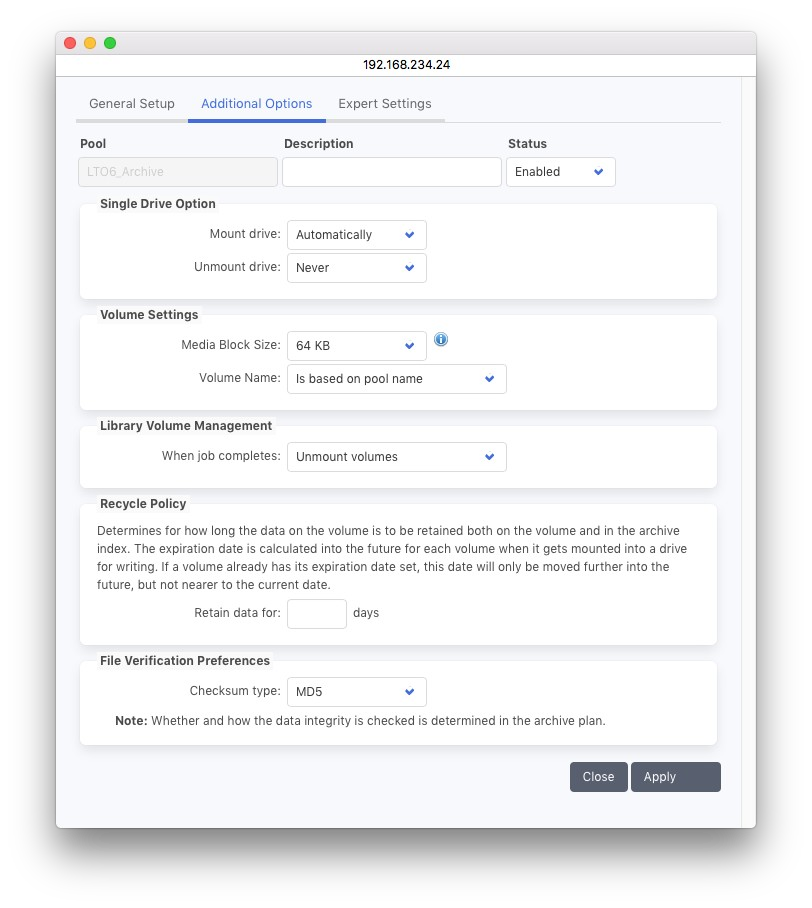The width and height of the screenshot is (812, 908).
Task: Expand the Mount drive dropdown
Action: point(356,235)
